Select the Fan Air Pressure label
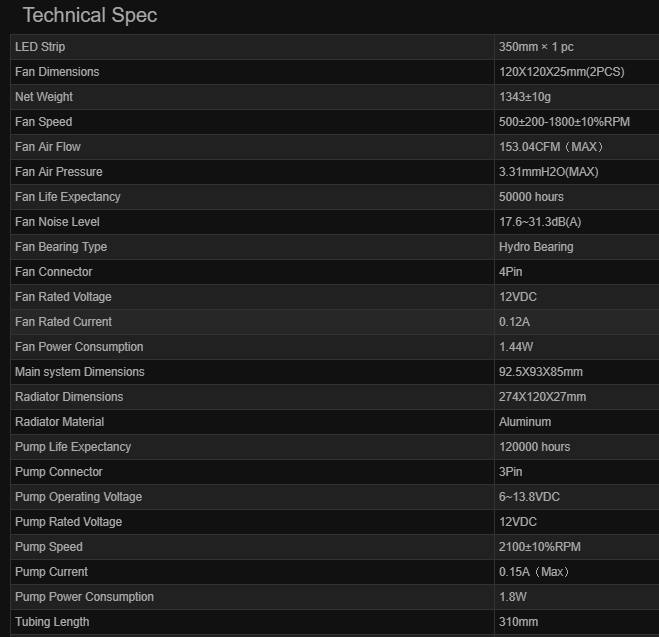 click(59, 172)
